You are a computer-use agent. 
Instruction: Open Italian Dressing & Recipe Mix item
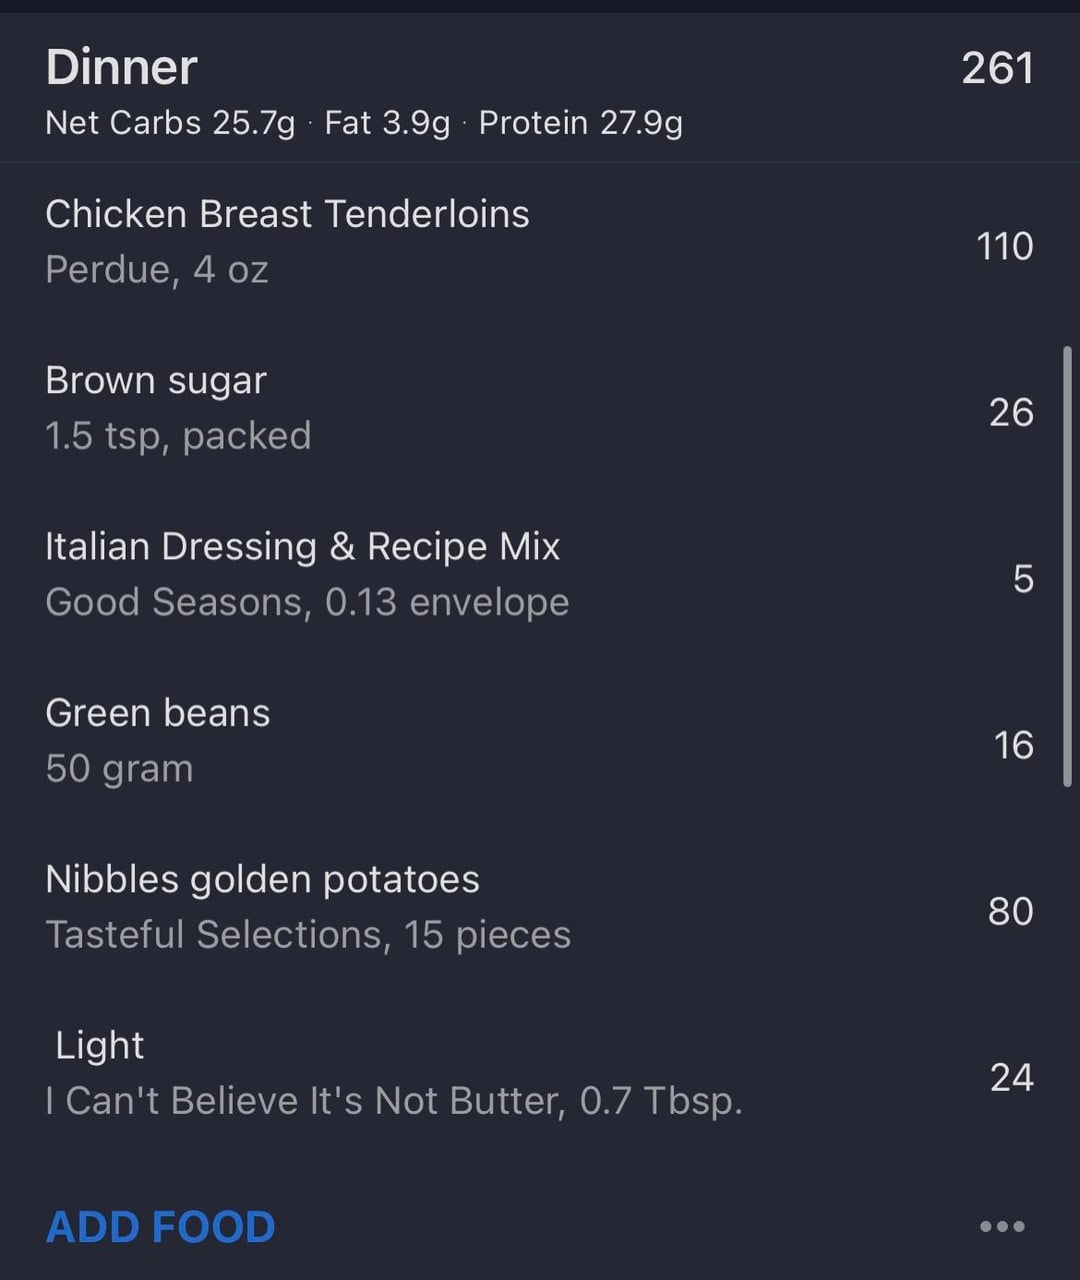pyautogui.click(x=302, y=547)
